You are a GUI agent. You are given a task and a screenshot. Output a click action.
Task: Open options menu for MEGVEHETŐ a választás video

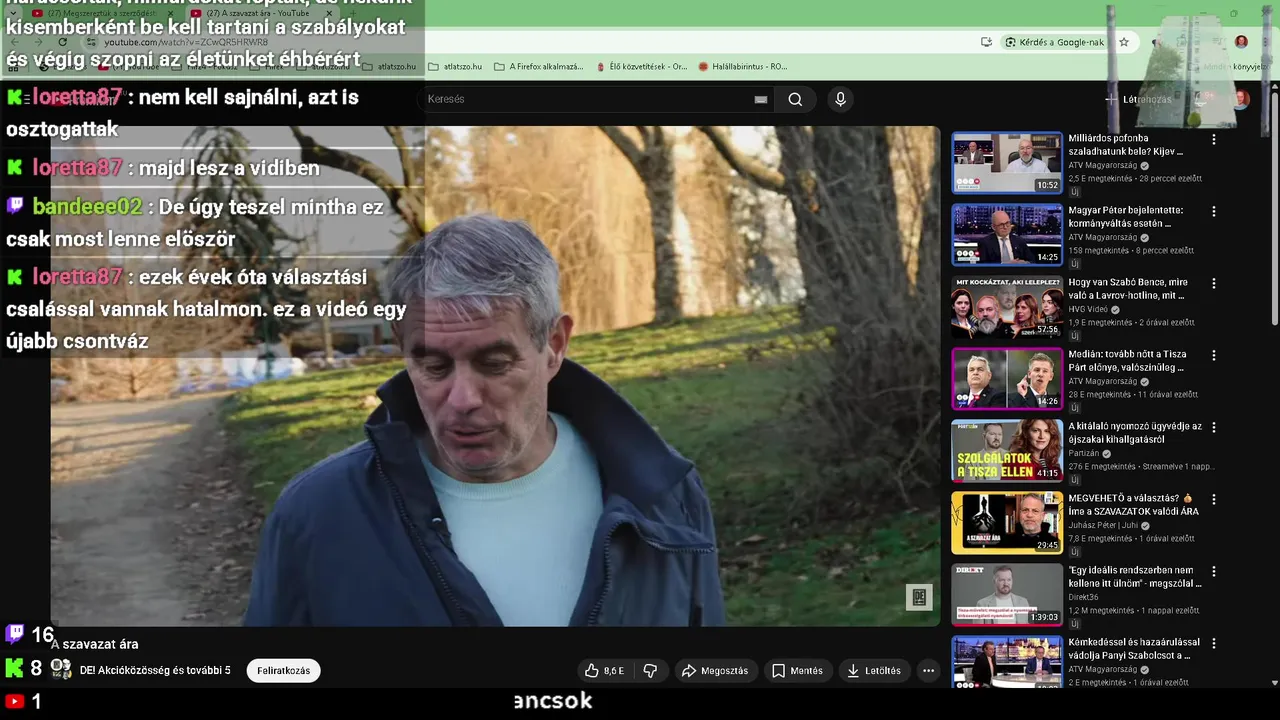1214,500
